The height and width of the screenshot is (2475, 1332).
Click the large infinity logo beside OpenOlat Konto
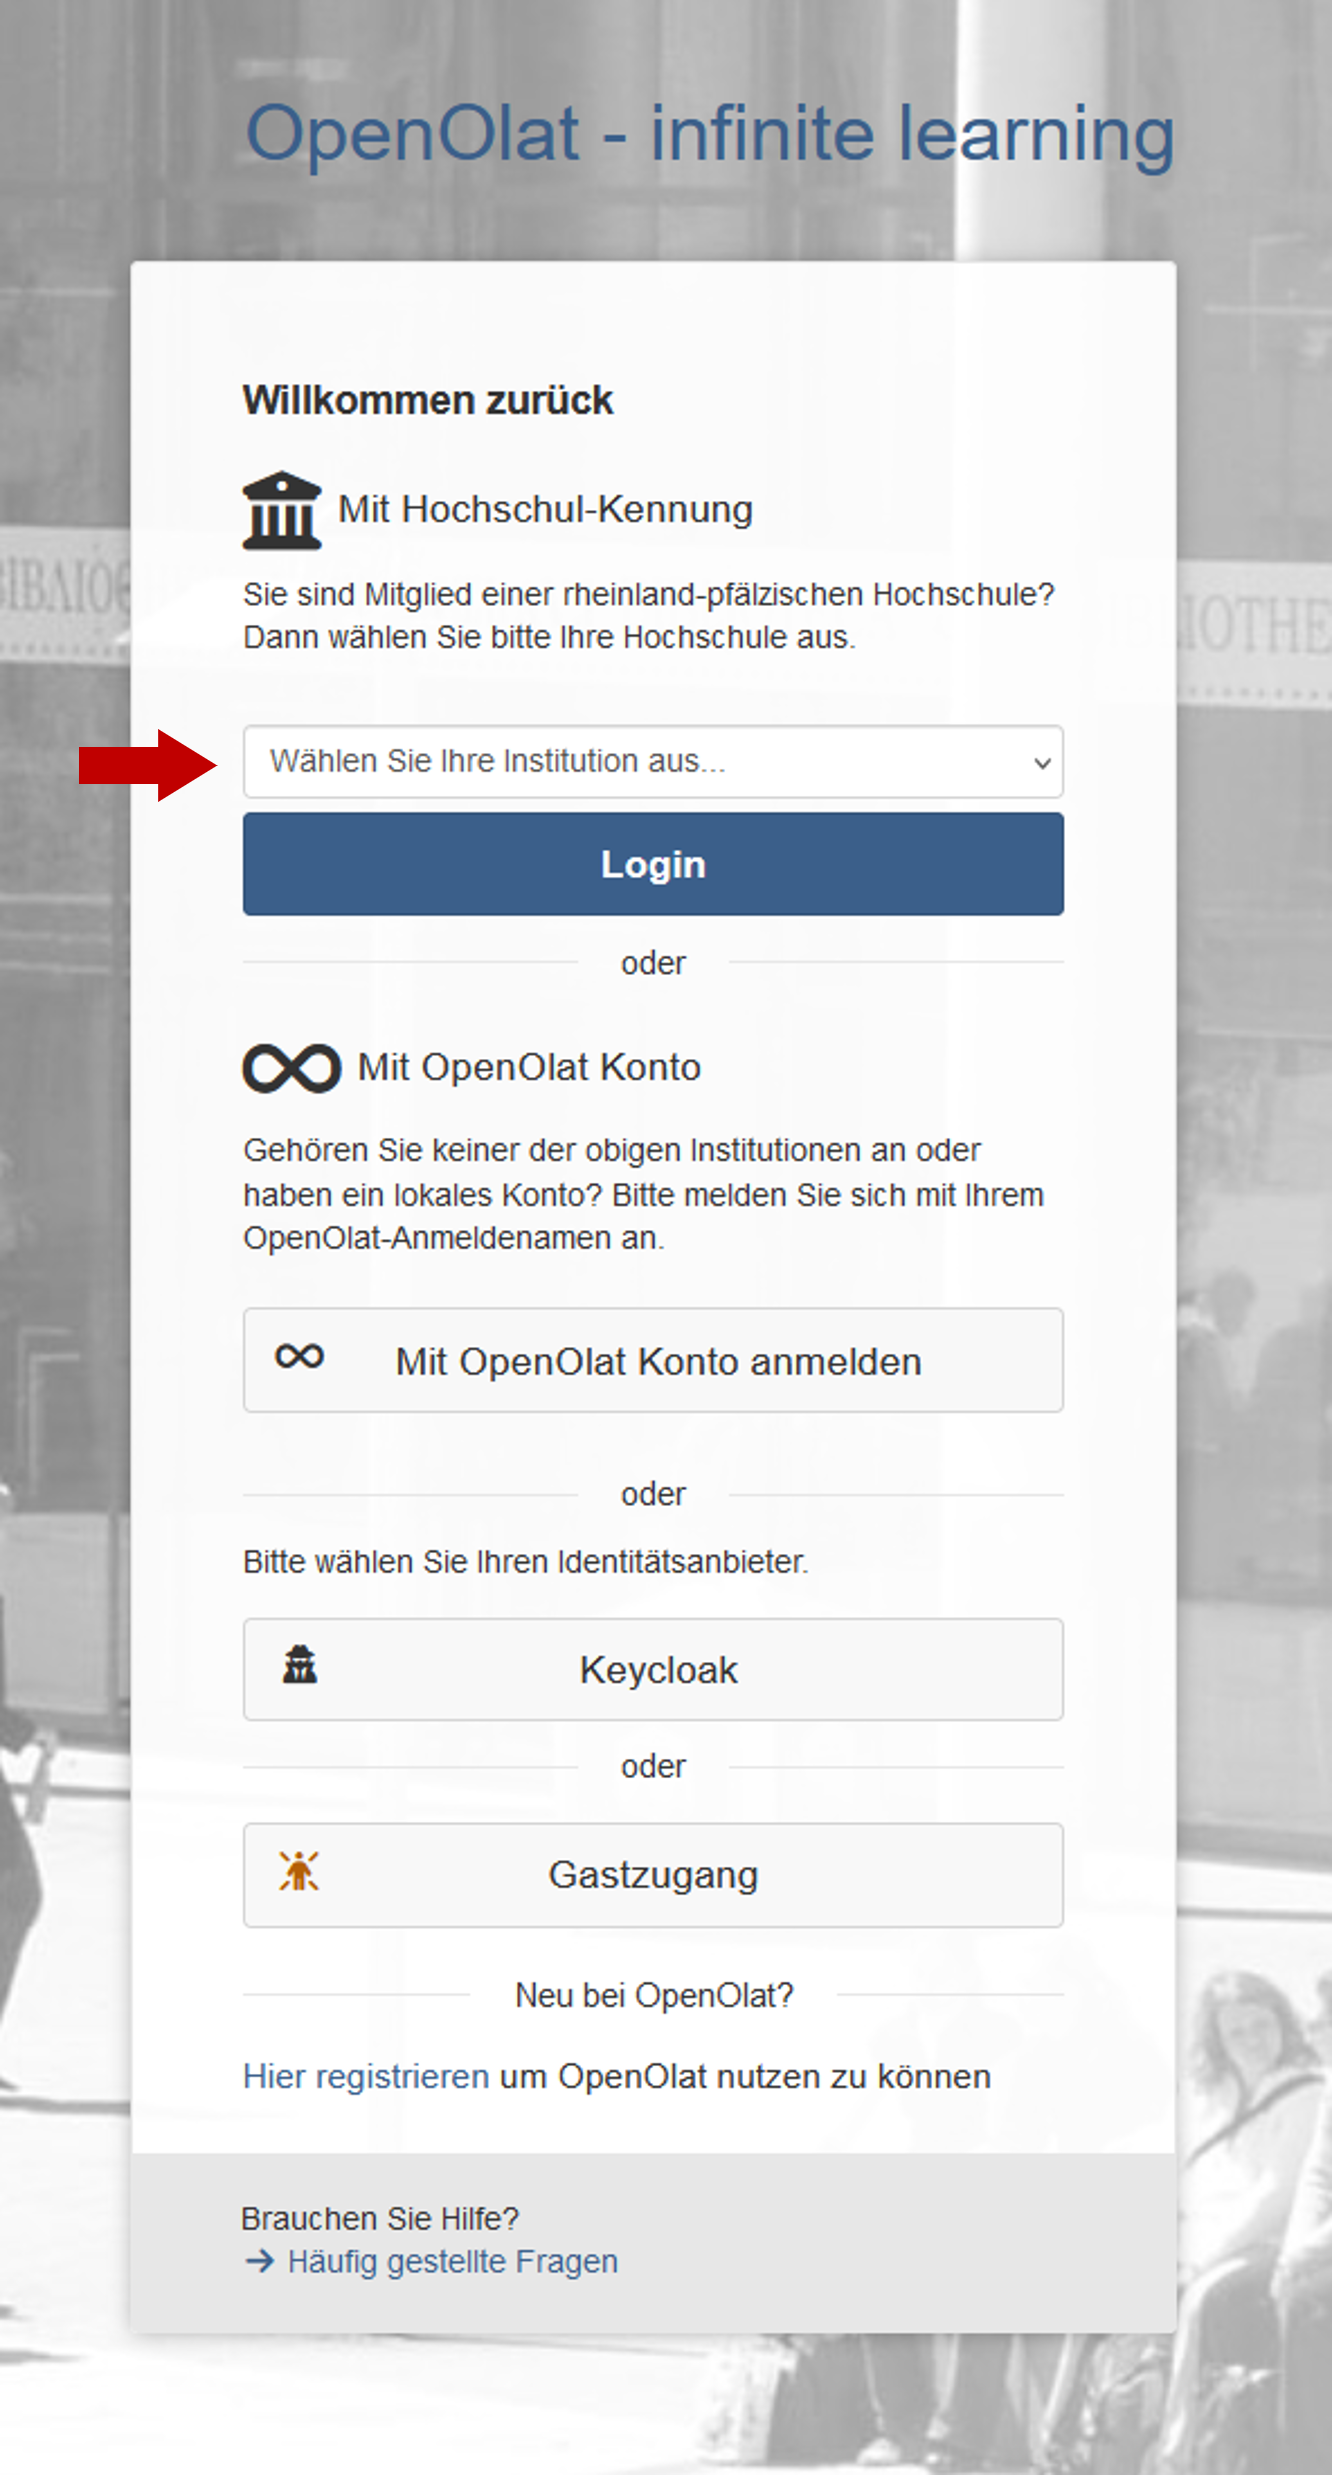(291, 1068)
